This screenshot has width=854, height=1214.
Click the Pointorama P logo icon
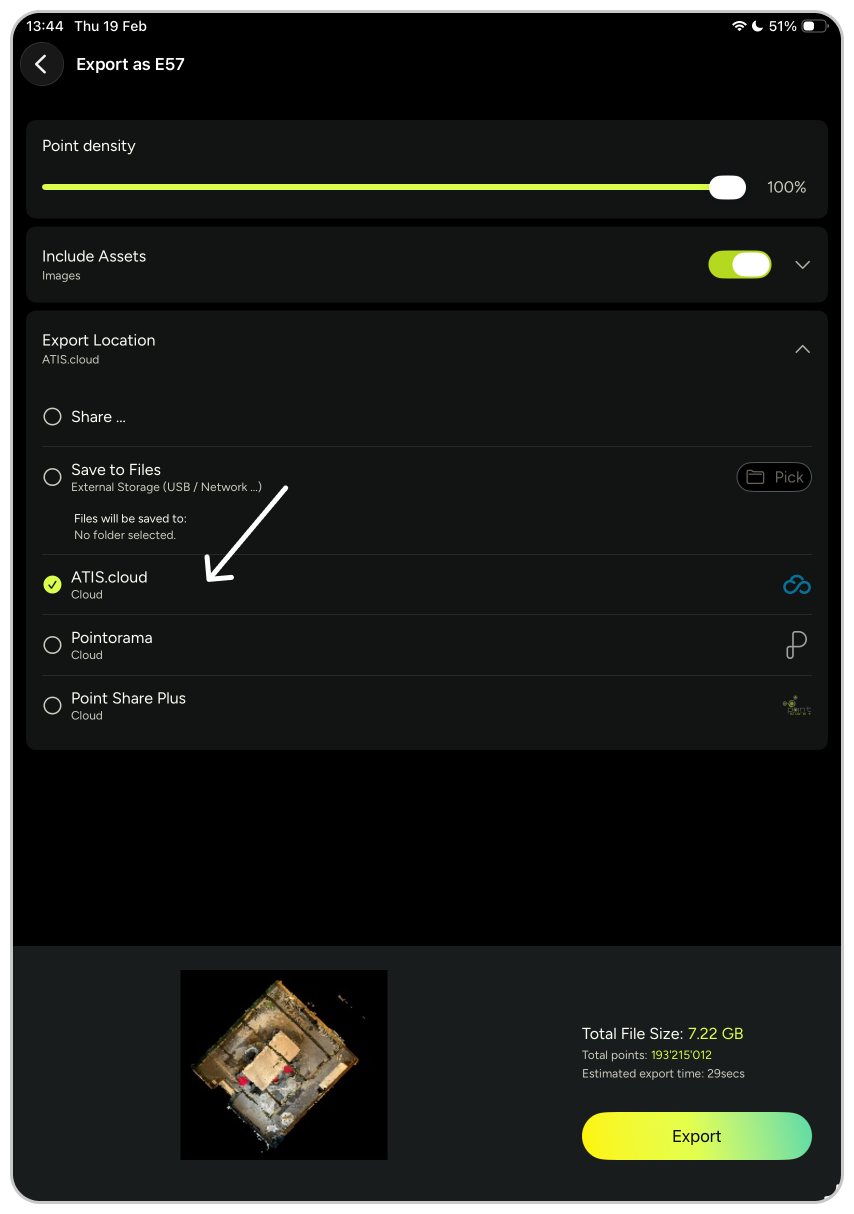(x=796, y=645)
